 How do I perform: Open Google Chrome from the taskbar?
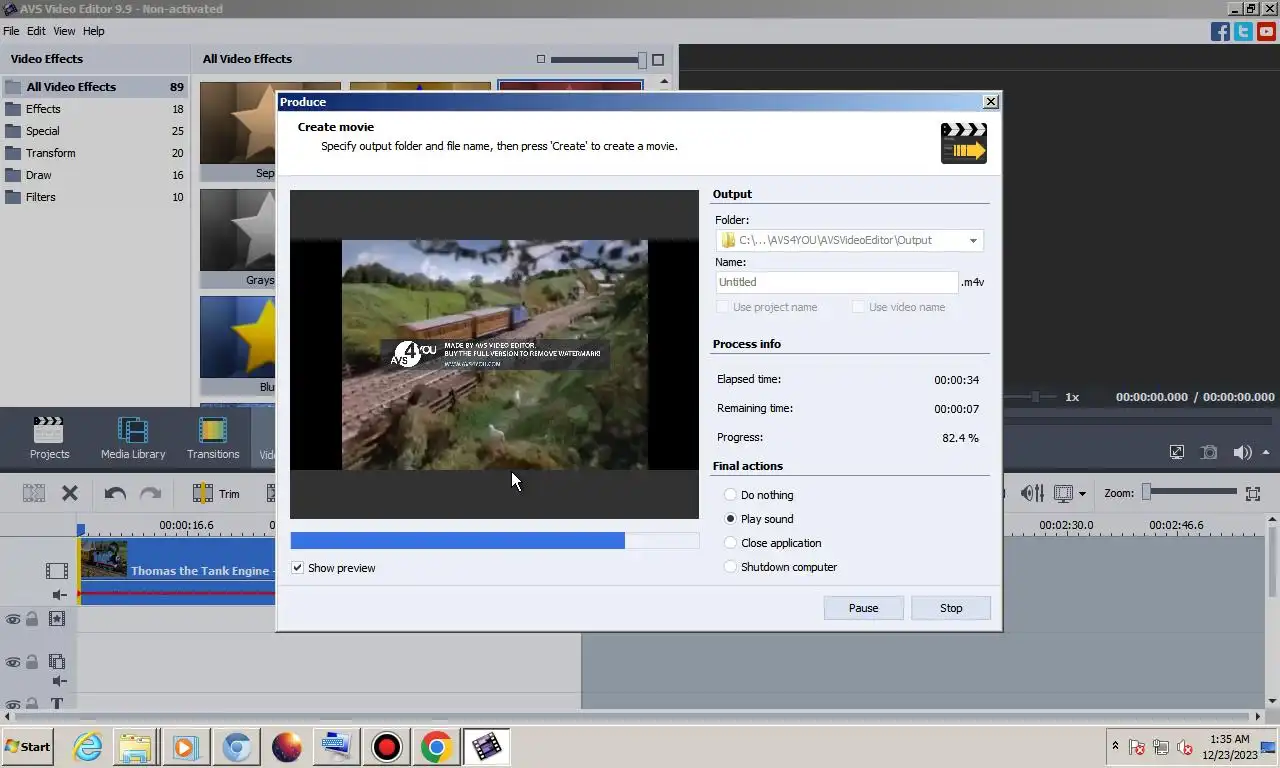(436, 747)
